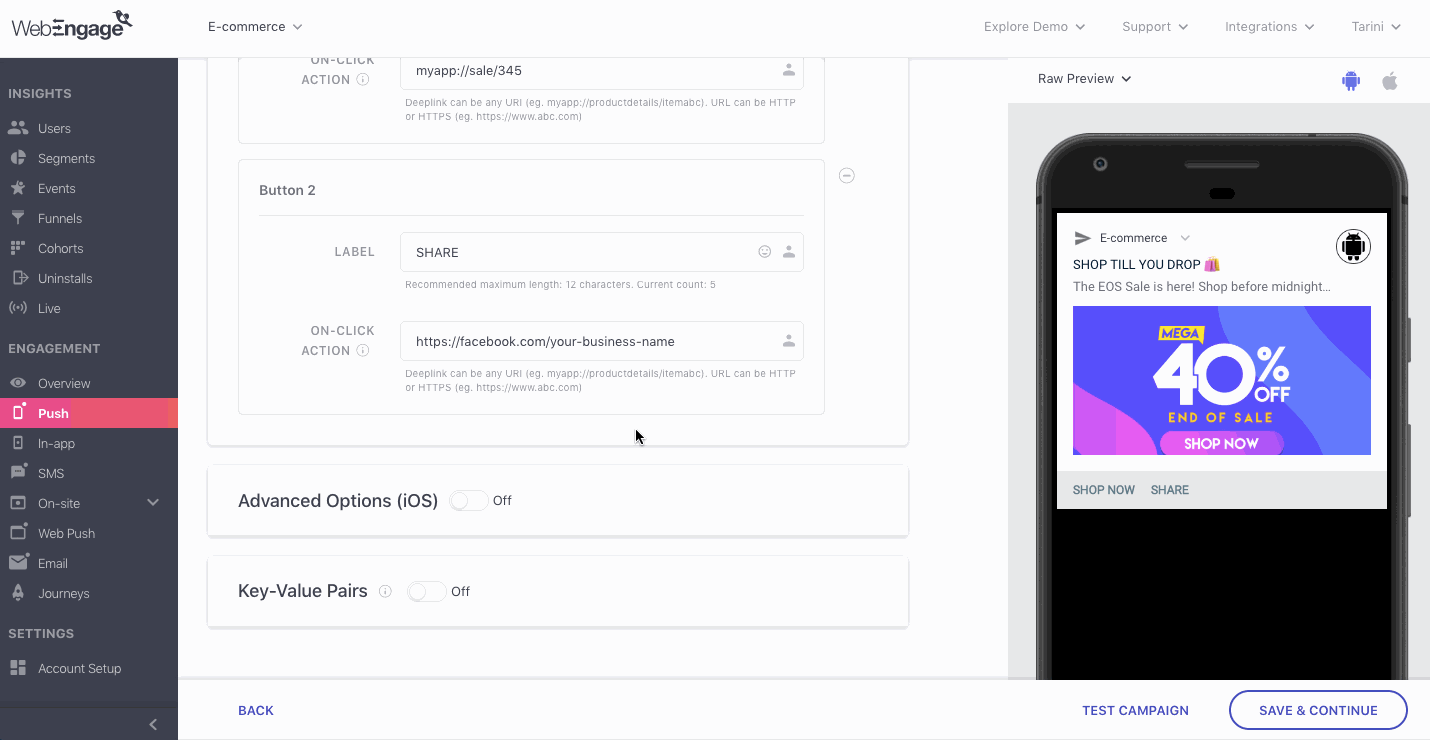Open Users via its sidebar icon
Screen dimensions: 1430x740
click(x=17, y=128)
